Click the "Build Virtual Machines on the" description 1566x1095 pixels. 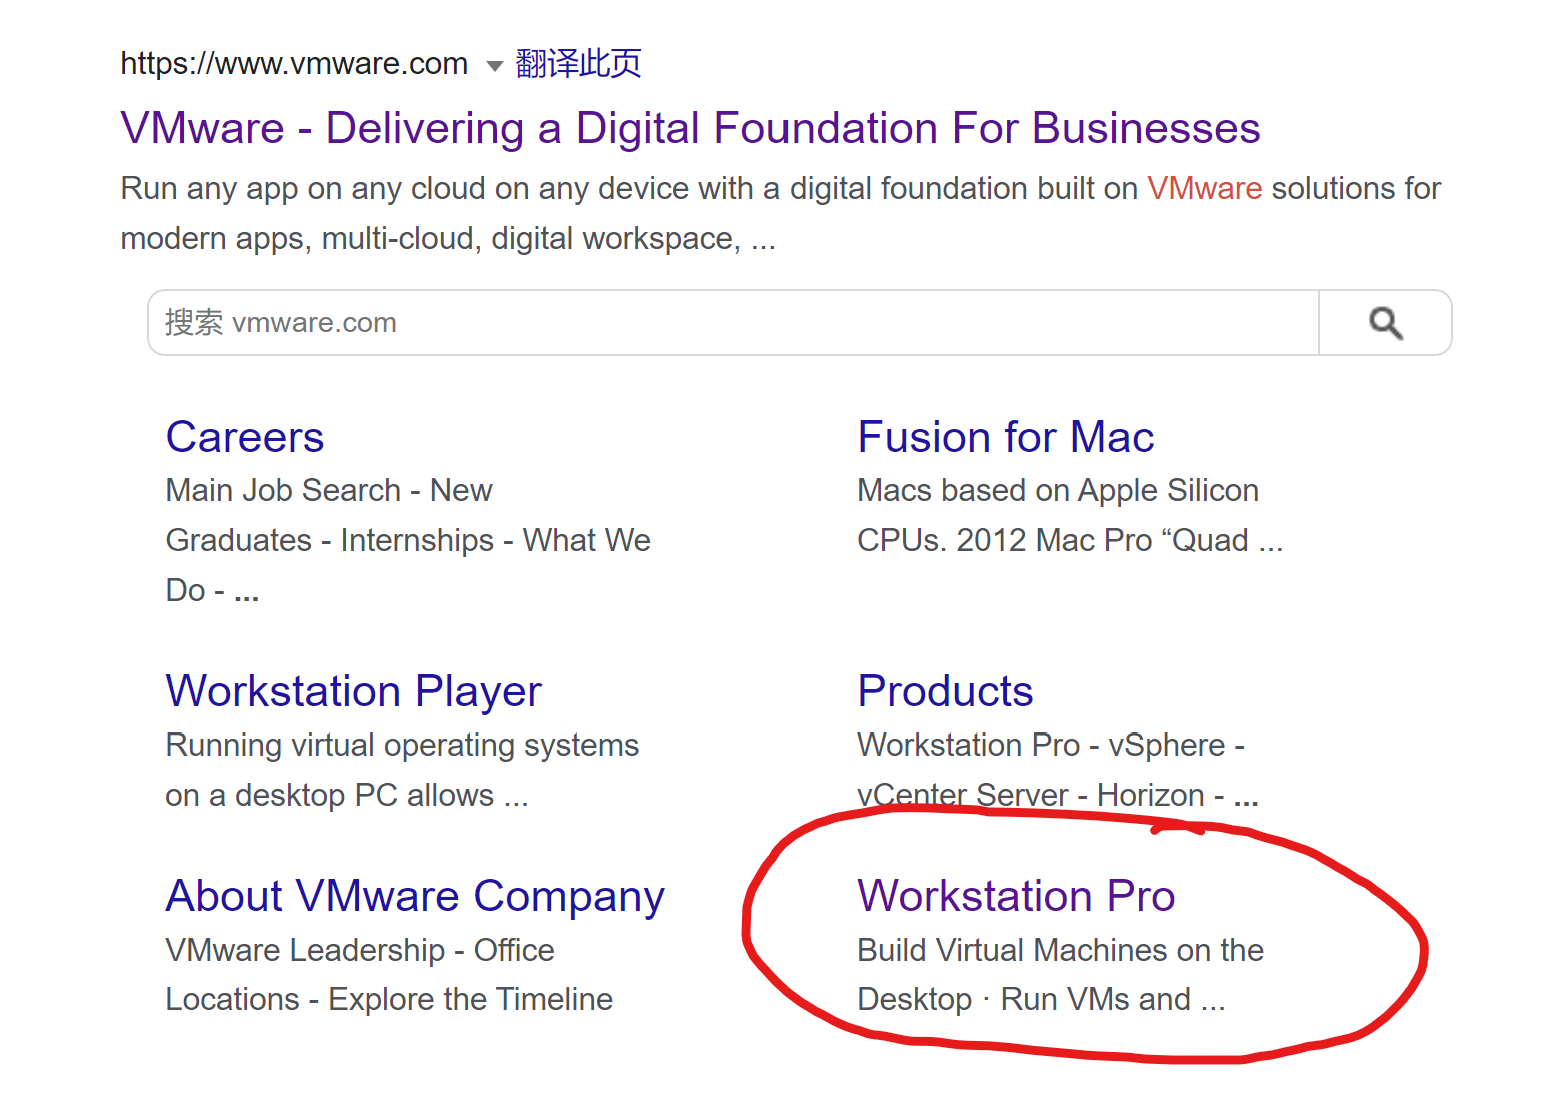[x=1061, y=950]
